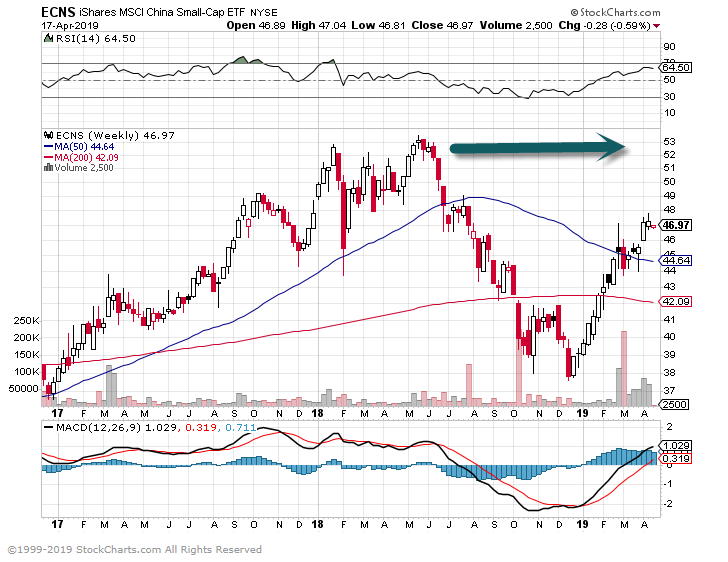Click the Open 46.89 value
This screenshot has width=728, height=562.
pos(256,26)
